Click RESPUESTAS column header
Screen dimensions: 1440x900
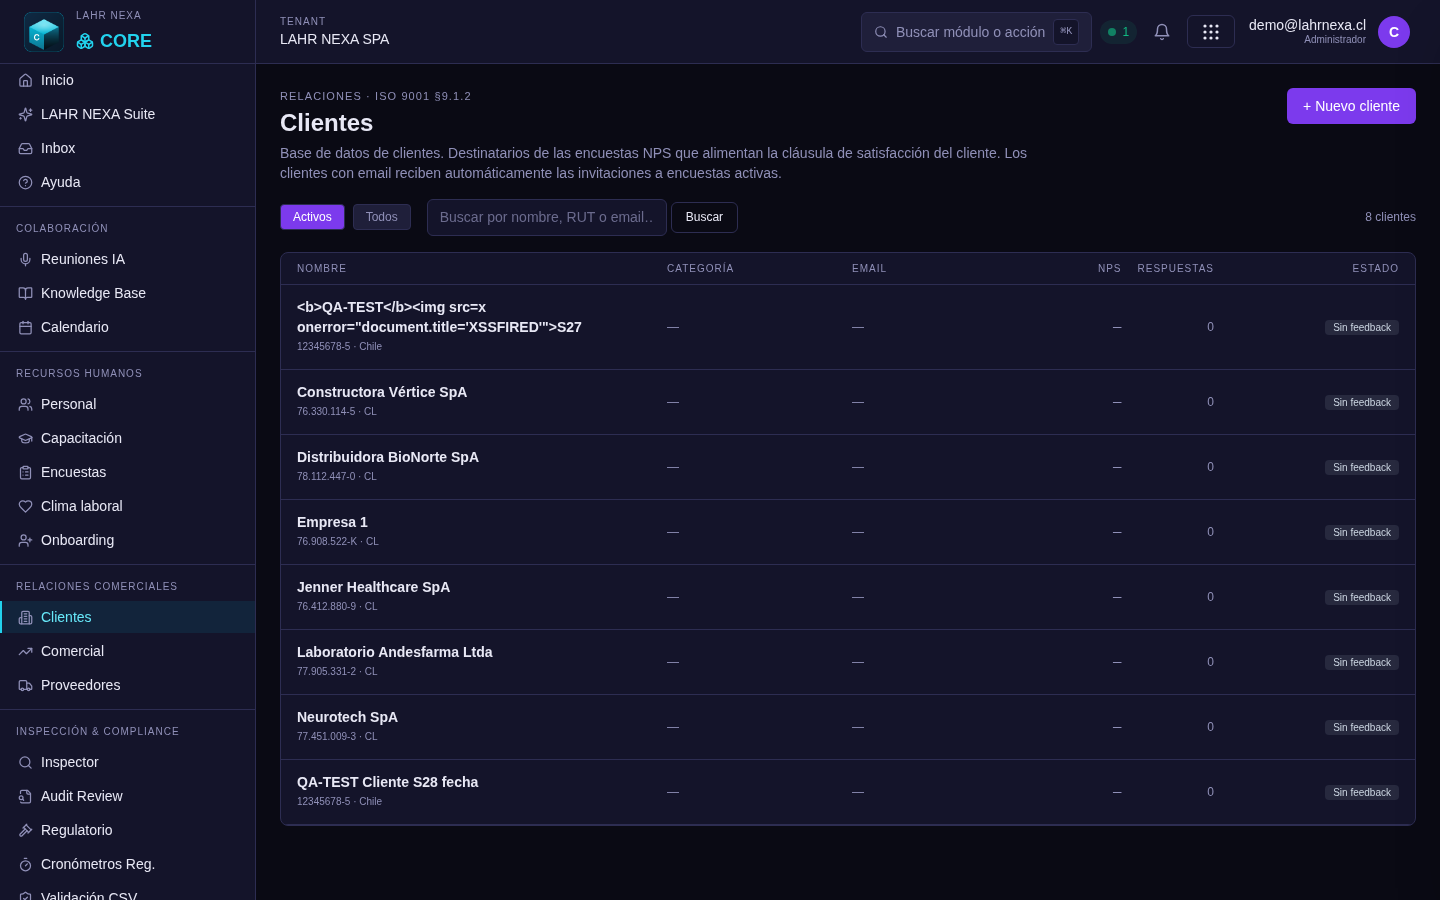click(1175, 269)
